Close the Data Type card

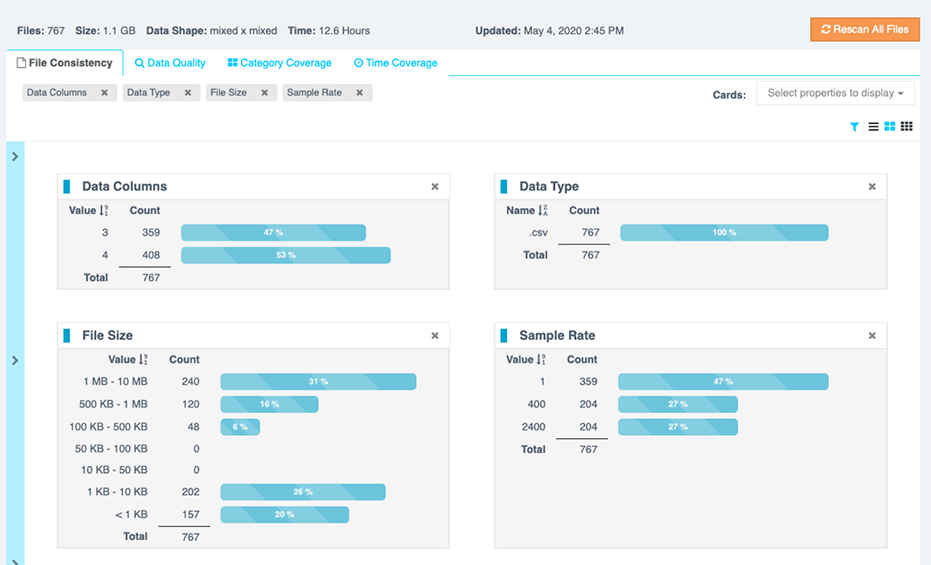[872, 187]
